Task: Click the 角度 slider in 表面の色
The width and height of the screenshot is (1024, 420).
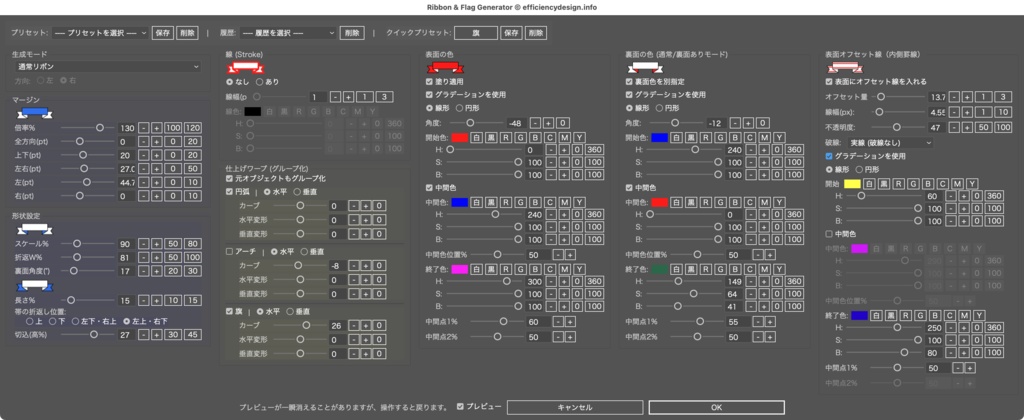Action: 470,123
